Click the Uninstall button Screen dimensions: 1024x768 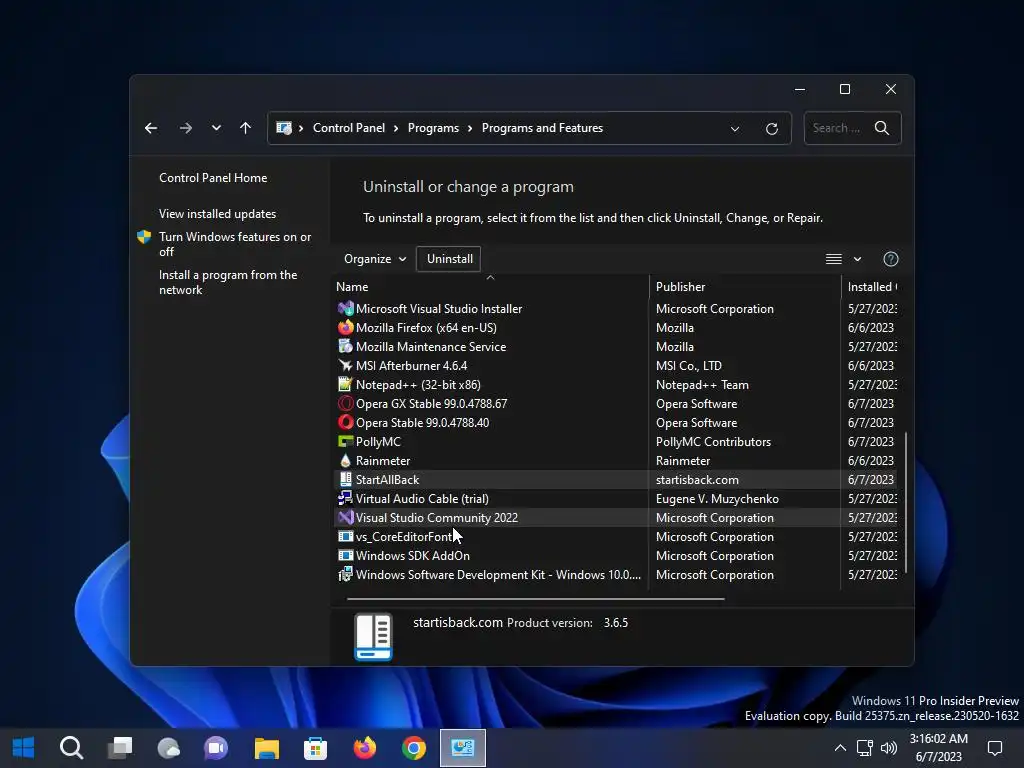tap(449, 259)
